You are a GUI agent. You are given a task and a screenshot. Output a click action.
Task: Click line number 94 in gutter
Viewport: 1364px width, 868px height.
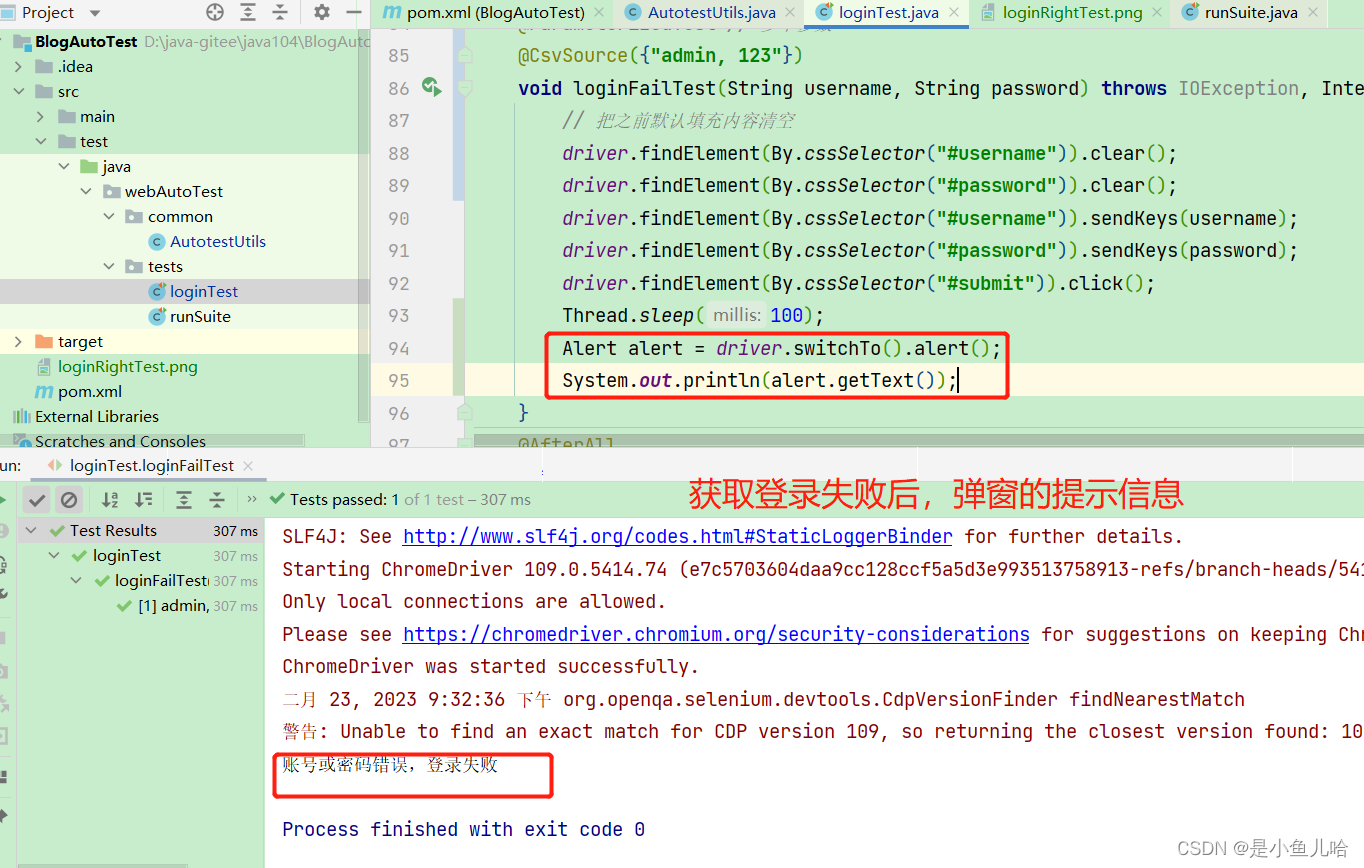[398, 348]
